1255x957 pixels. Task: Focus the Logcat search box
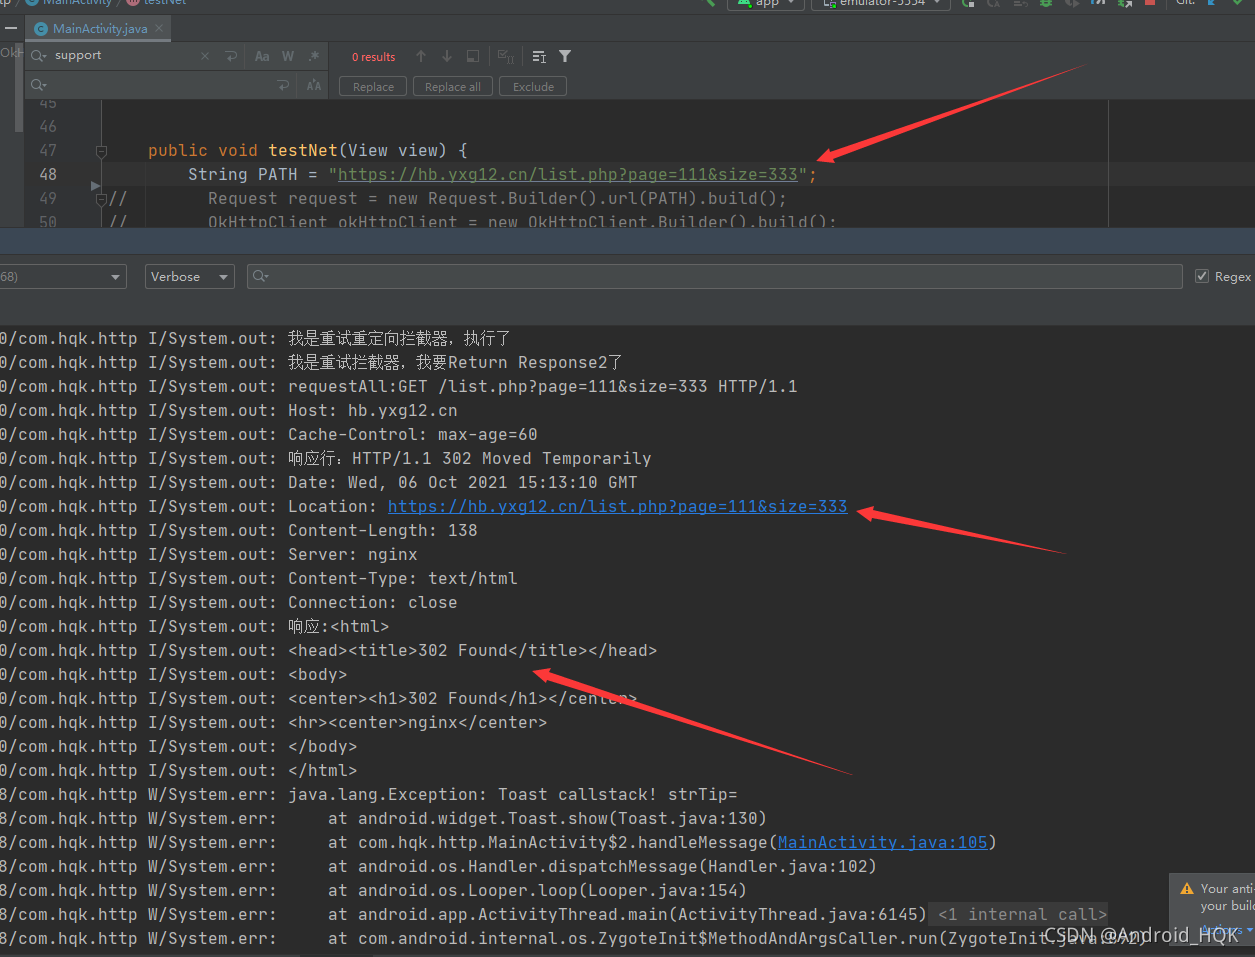tap(714, 276)
